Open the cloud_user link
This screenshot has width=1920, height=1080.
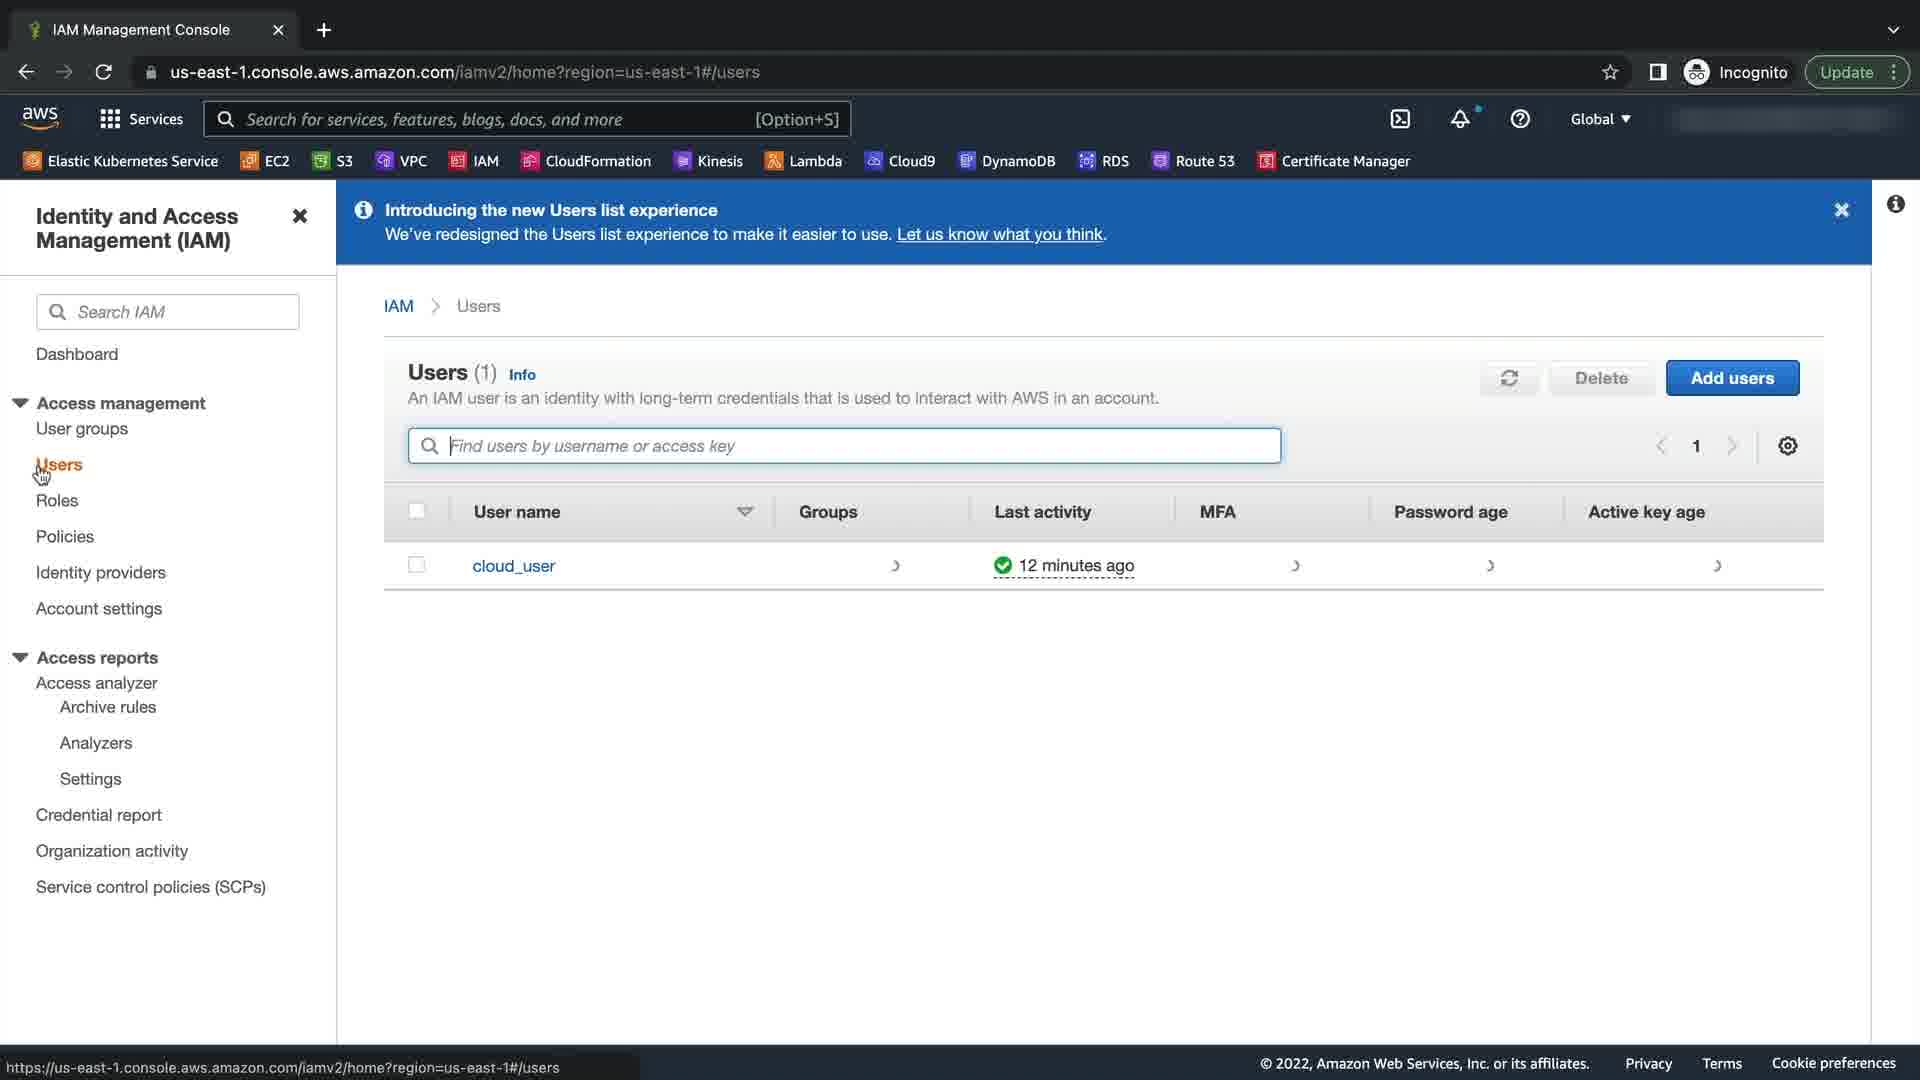tap(513, 566)
